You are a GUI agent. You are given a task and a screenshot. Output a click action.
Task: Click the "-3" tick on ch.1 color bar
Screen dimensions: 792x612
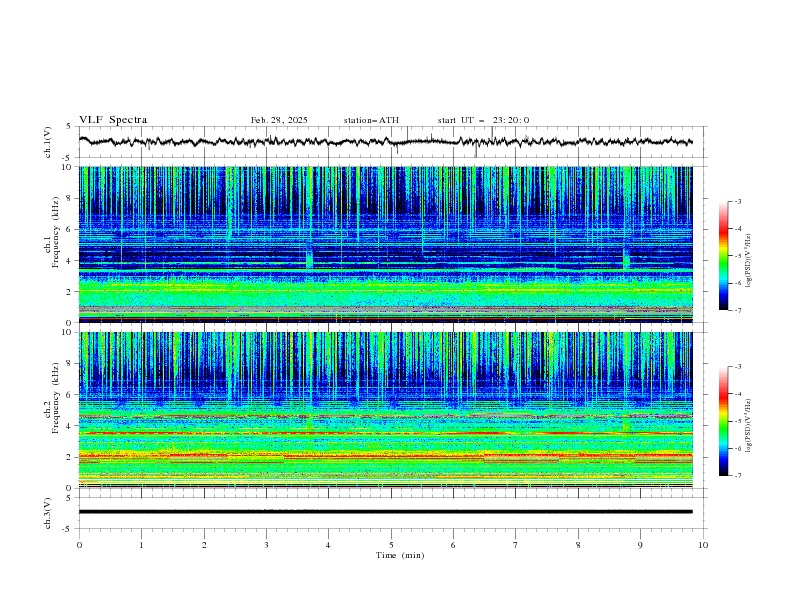[737, 201]
